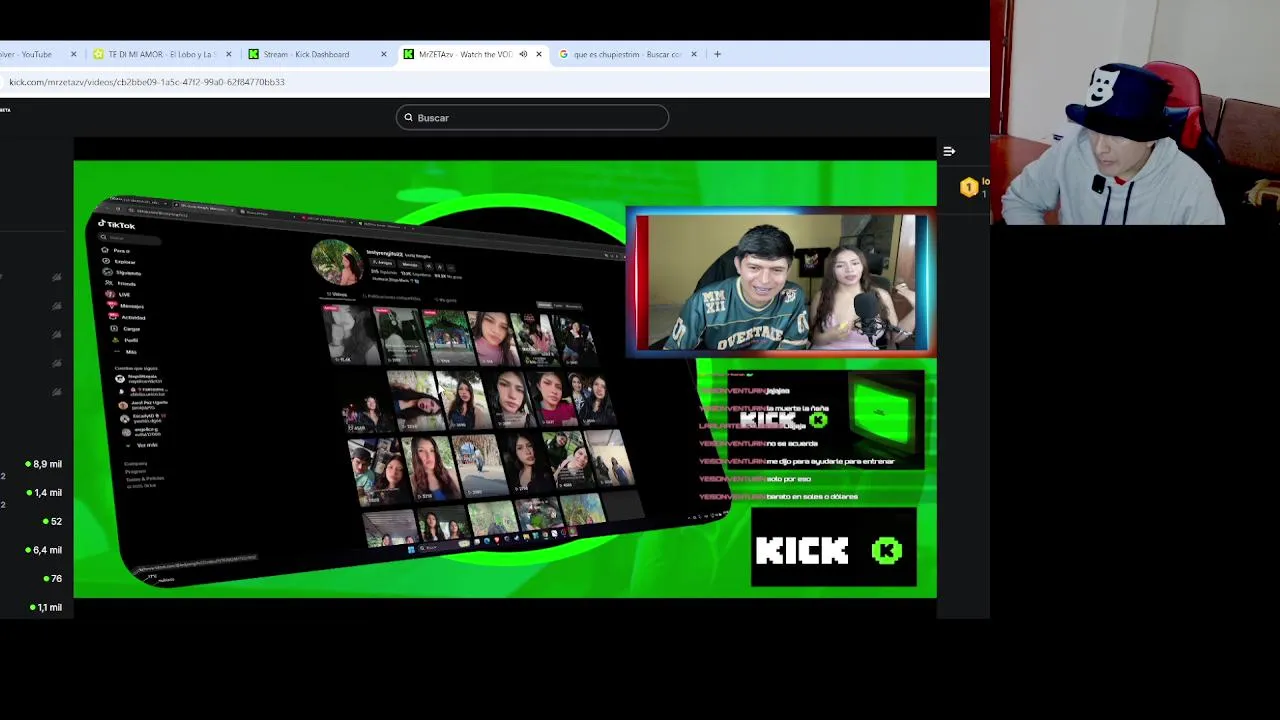1280x720 pixels.
Task: Click the magnifier icon in Buscar
Action: coord(408,118)
